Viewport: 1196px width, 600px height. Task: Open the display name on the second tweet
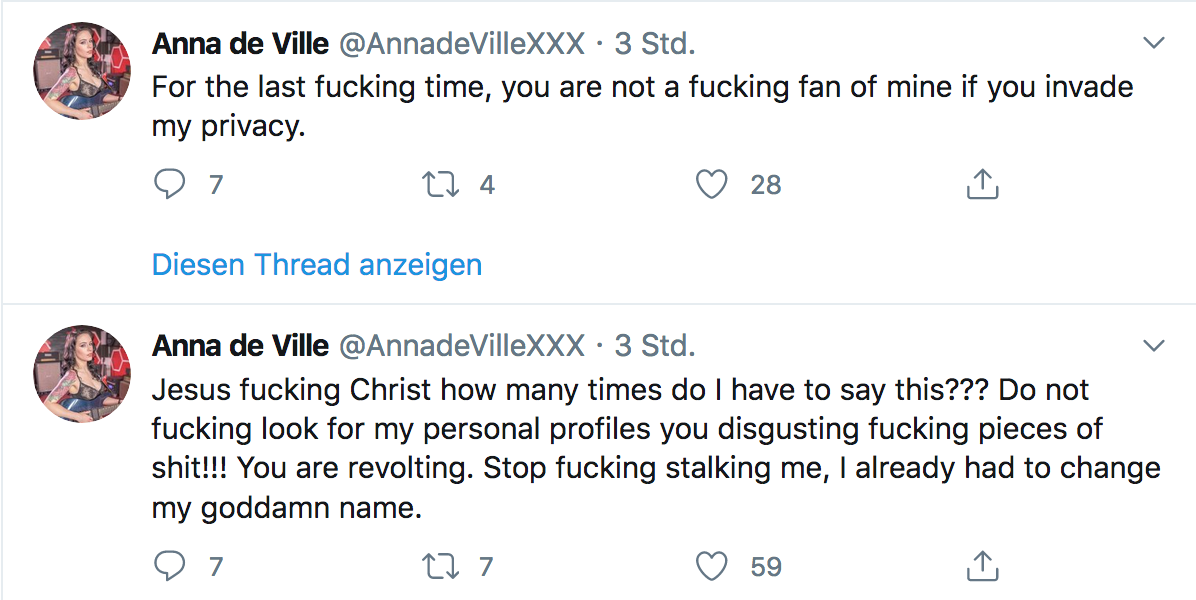pos(240,346)
